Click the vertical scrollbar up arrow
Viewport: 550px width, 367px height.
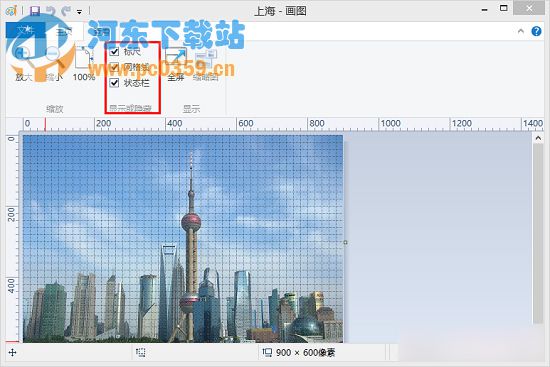[538, 138]
